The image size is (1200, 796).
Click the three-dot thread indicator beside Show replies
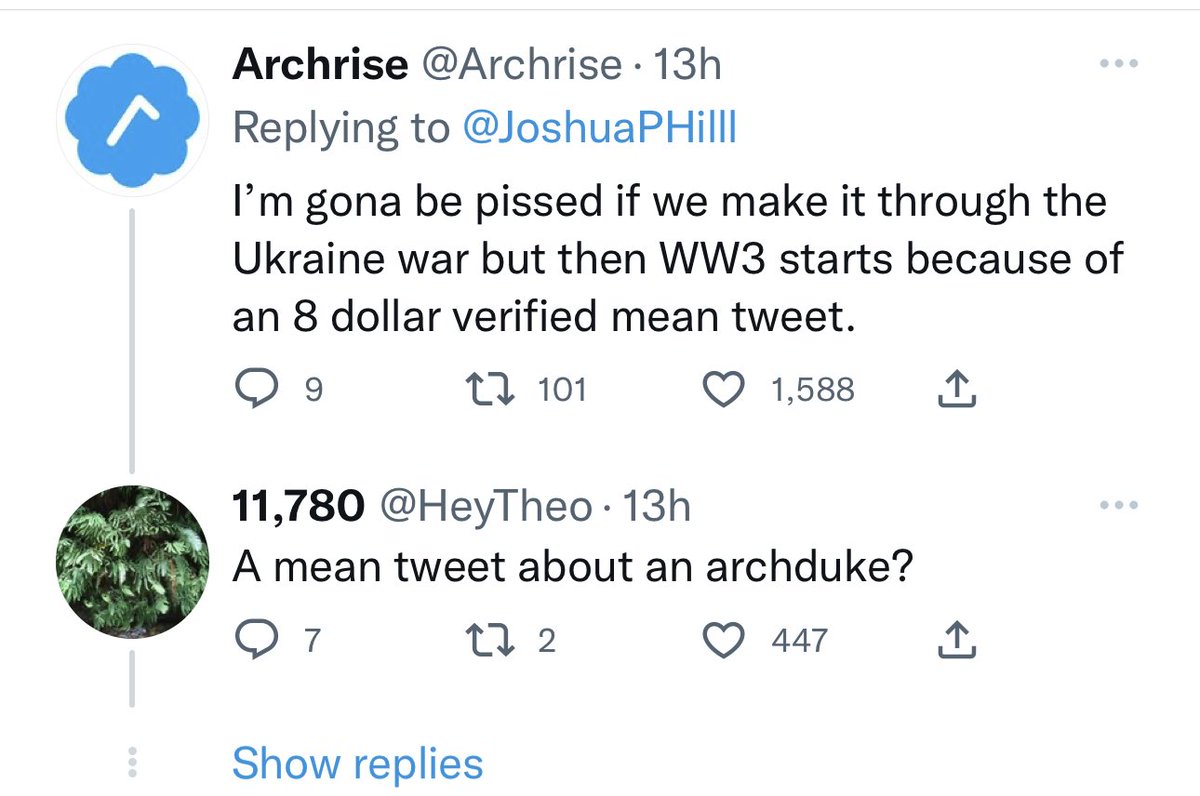click(x=133, y=764)
